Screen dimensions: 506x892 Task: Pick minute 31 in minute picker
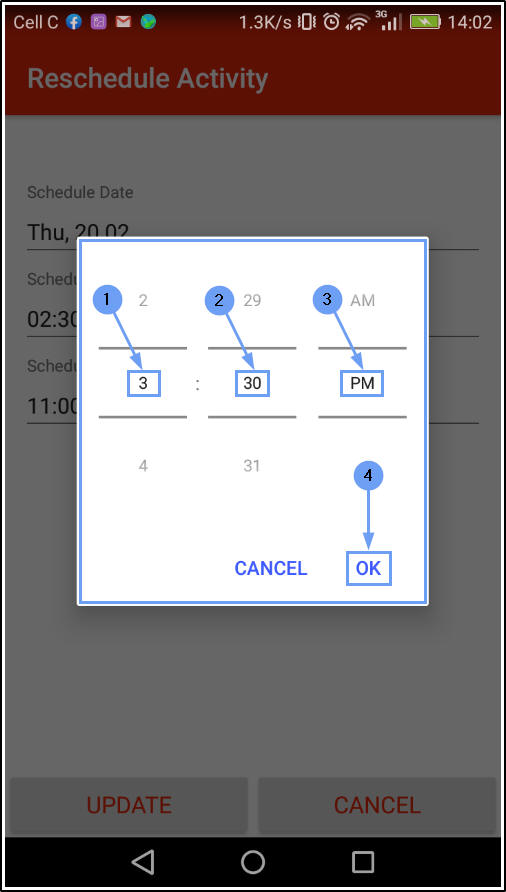click(x=252, y=466)
